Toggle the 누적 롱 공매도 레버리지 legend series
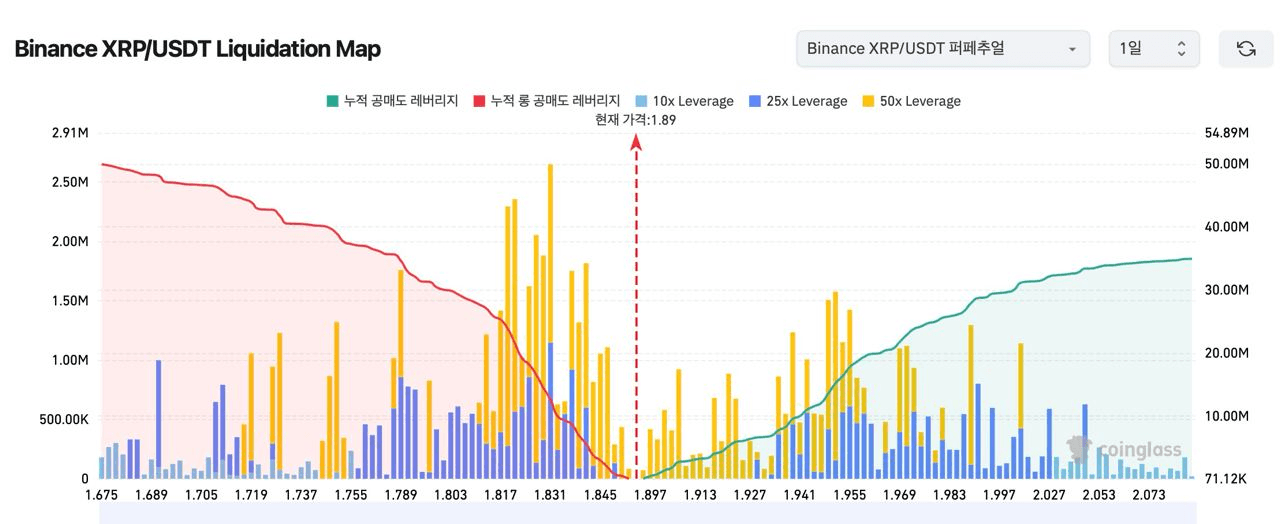 click(548, 101)
